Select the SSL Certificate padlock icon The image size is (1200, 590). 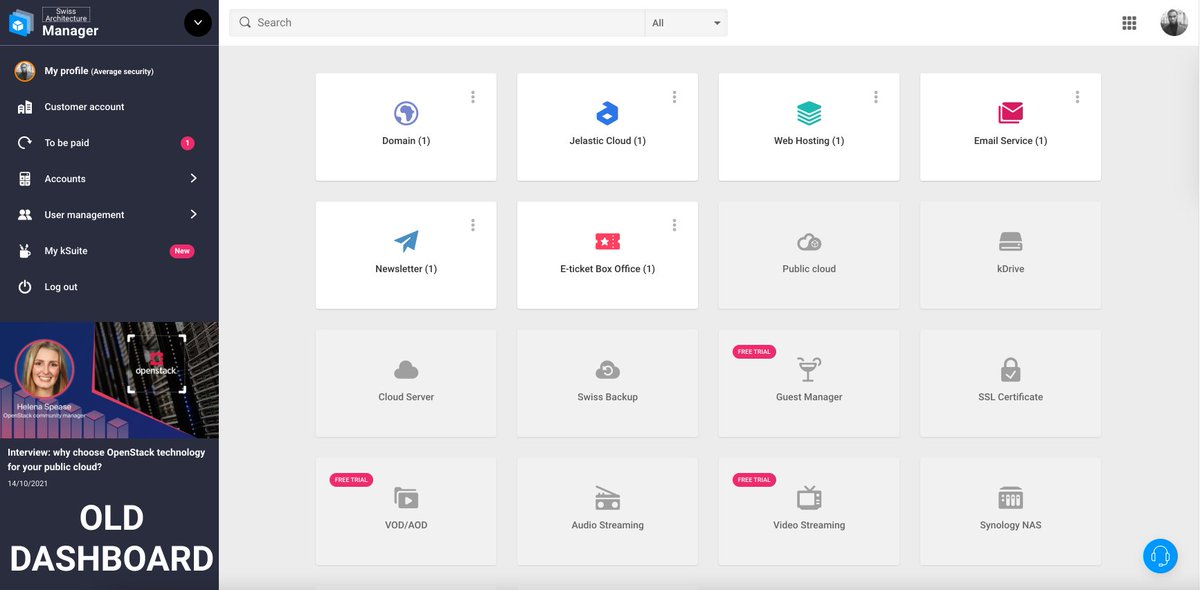tap(1010, 369)
